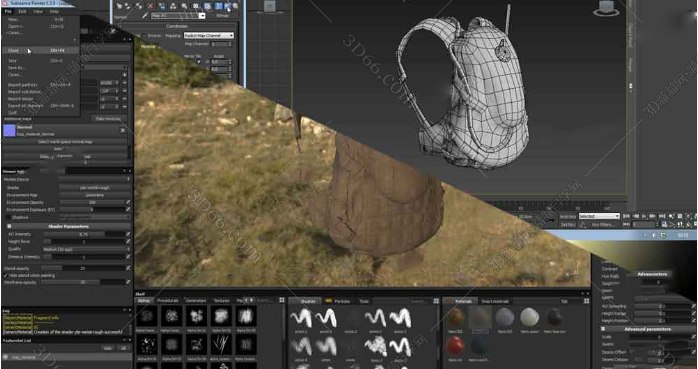This screenshot has width=698, height=369.
Task: Click the Set Key button in 3ds Max
Action: click(x=568, y=225)
